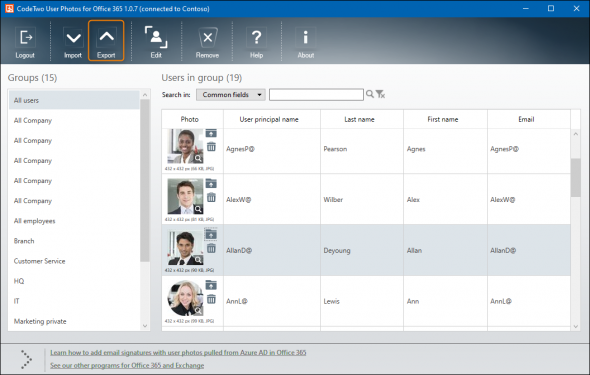The width and height of the screenshot is (590, 375).
Task: Clear the search filter icon
Action: point(380,94)
